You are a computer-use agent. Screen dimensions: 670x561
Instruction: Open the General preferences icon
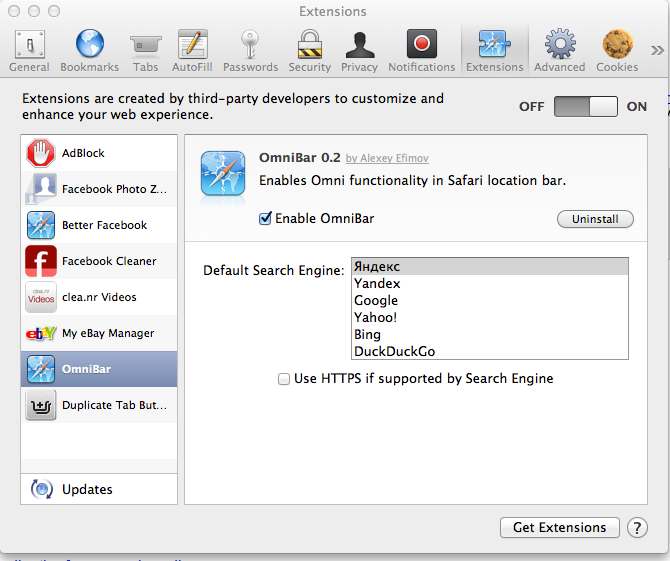click(x=29, y=44)
